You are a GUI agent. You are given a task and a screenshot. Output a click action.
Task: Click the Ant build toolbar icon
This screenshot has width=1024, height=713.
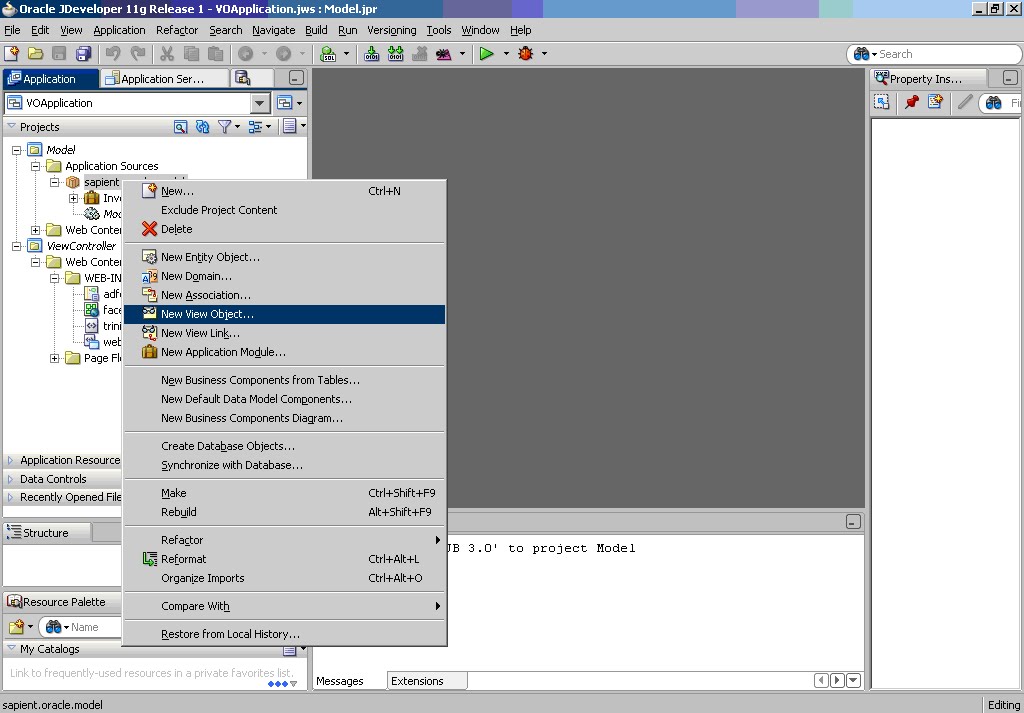tap(443, 54)
